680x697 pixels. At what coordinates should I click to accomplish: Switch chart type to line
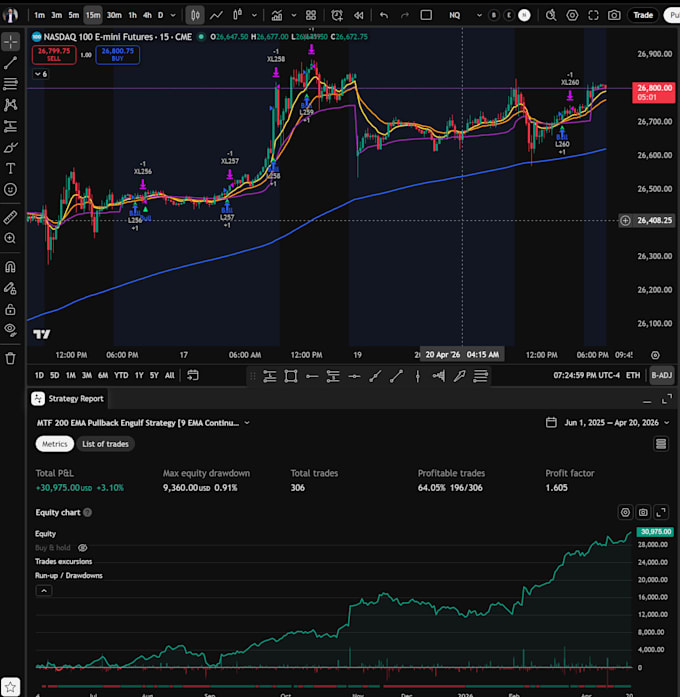[216, 15]
